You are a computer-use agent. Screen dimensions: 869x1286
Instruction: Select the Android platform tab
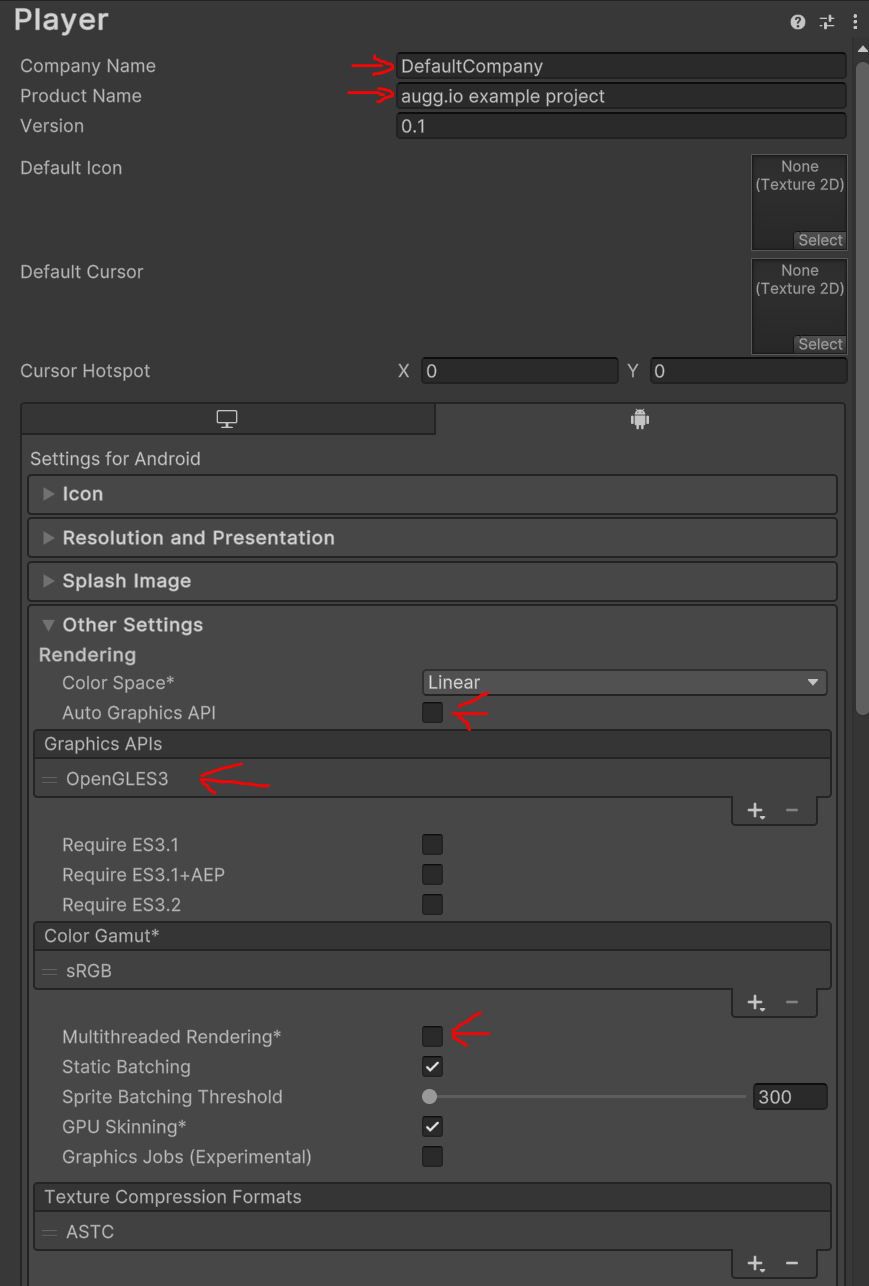640,420
